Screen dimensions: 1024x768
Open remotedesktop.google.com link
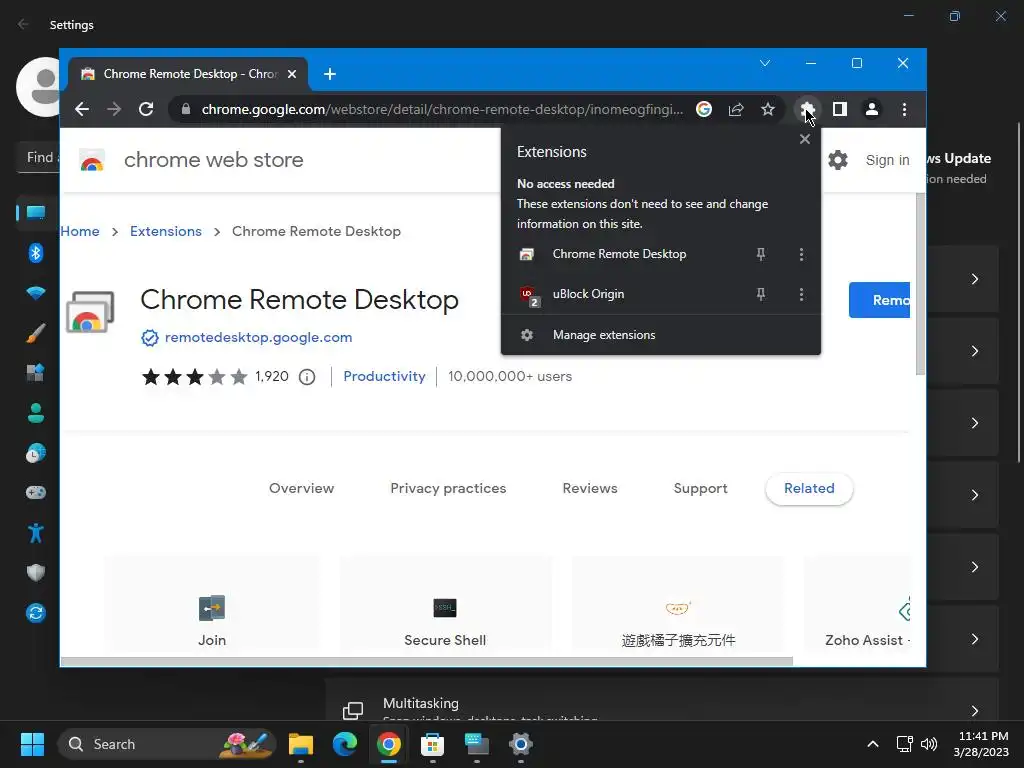259,338
